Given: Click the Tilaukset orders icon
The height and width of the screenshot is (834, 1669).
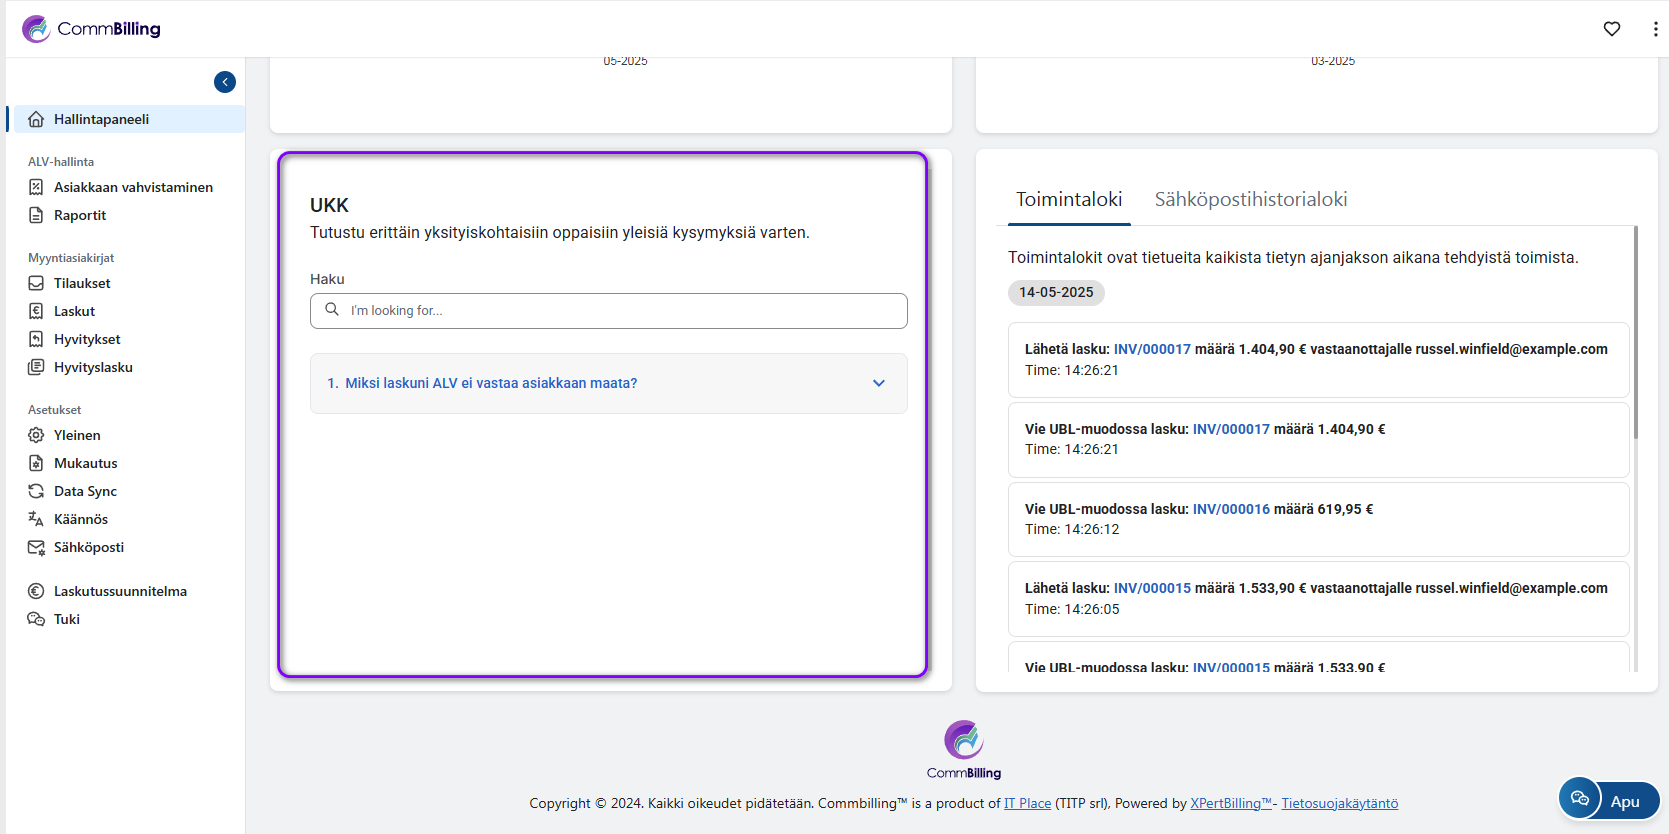Looking at the screenshot, I should [x=36, y=283].
